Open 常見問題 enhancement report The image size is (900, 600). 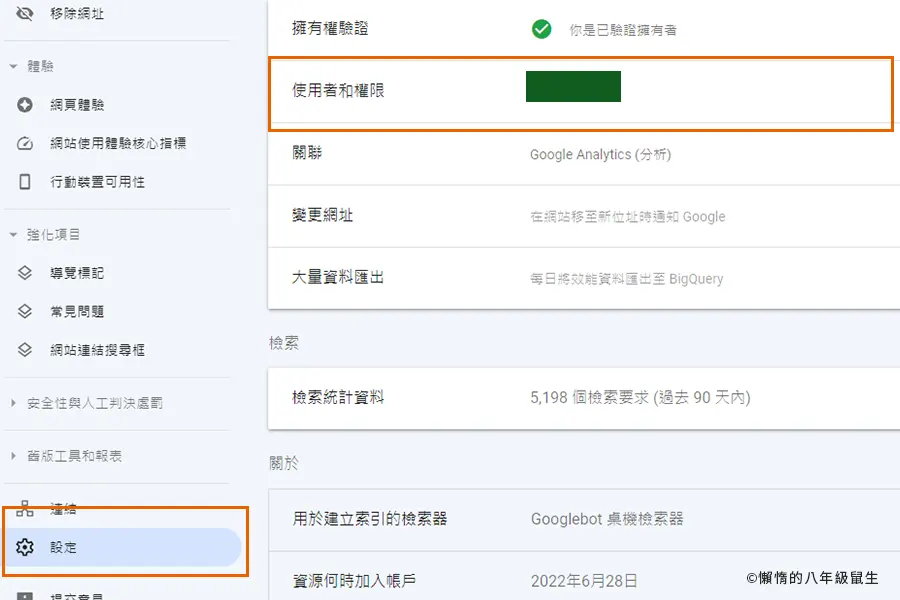[77, 312]
